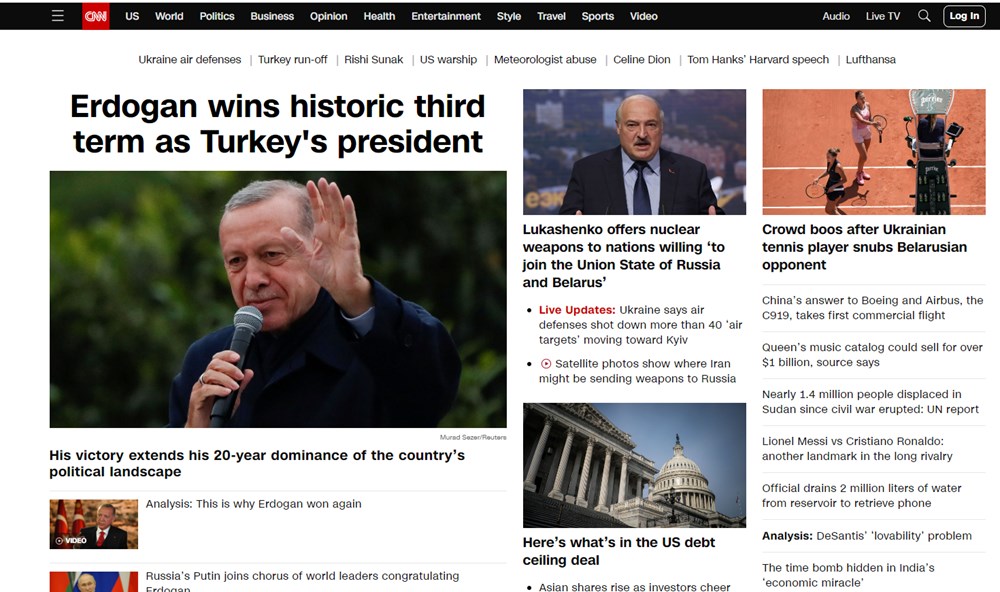Screen dimensions: 1000x592
Task: Open the Ukrainian tennis player photo
Action: pyautogui.click(x=874, y=152)
